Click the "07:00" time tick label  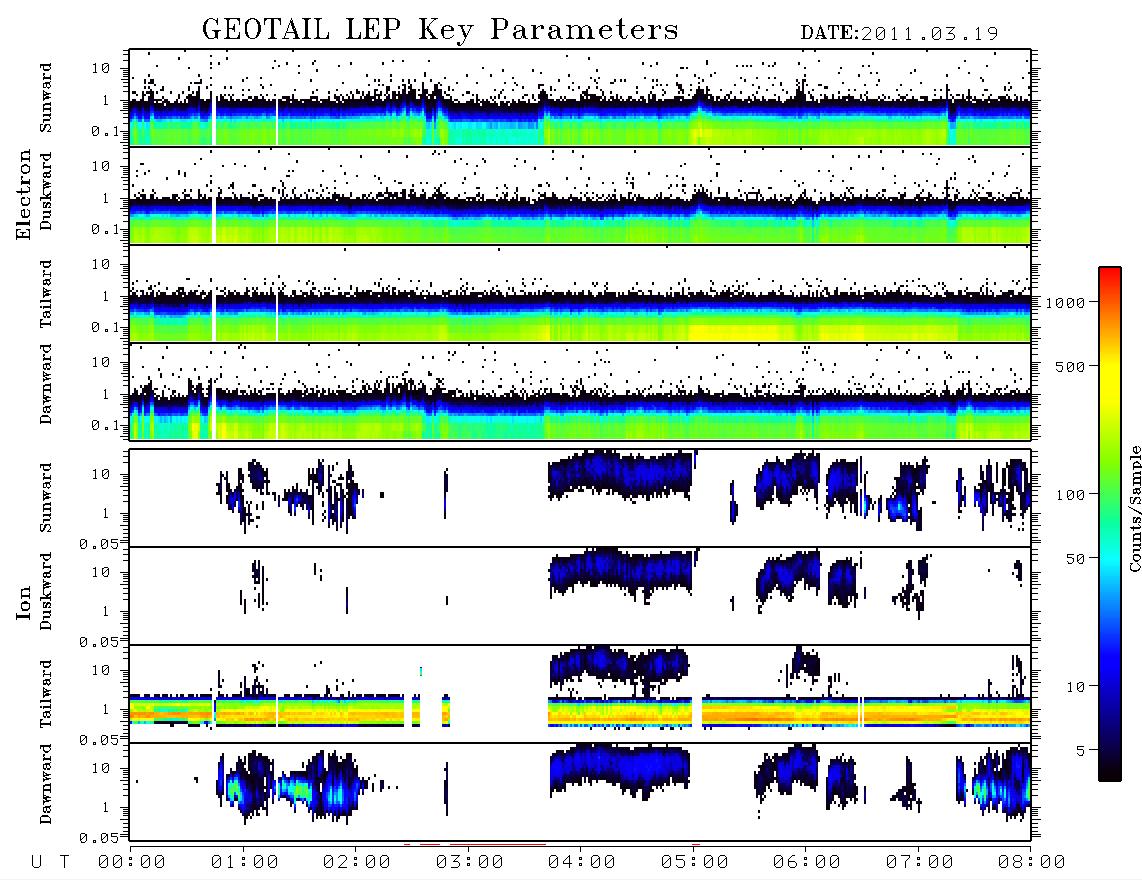920,863
